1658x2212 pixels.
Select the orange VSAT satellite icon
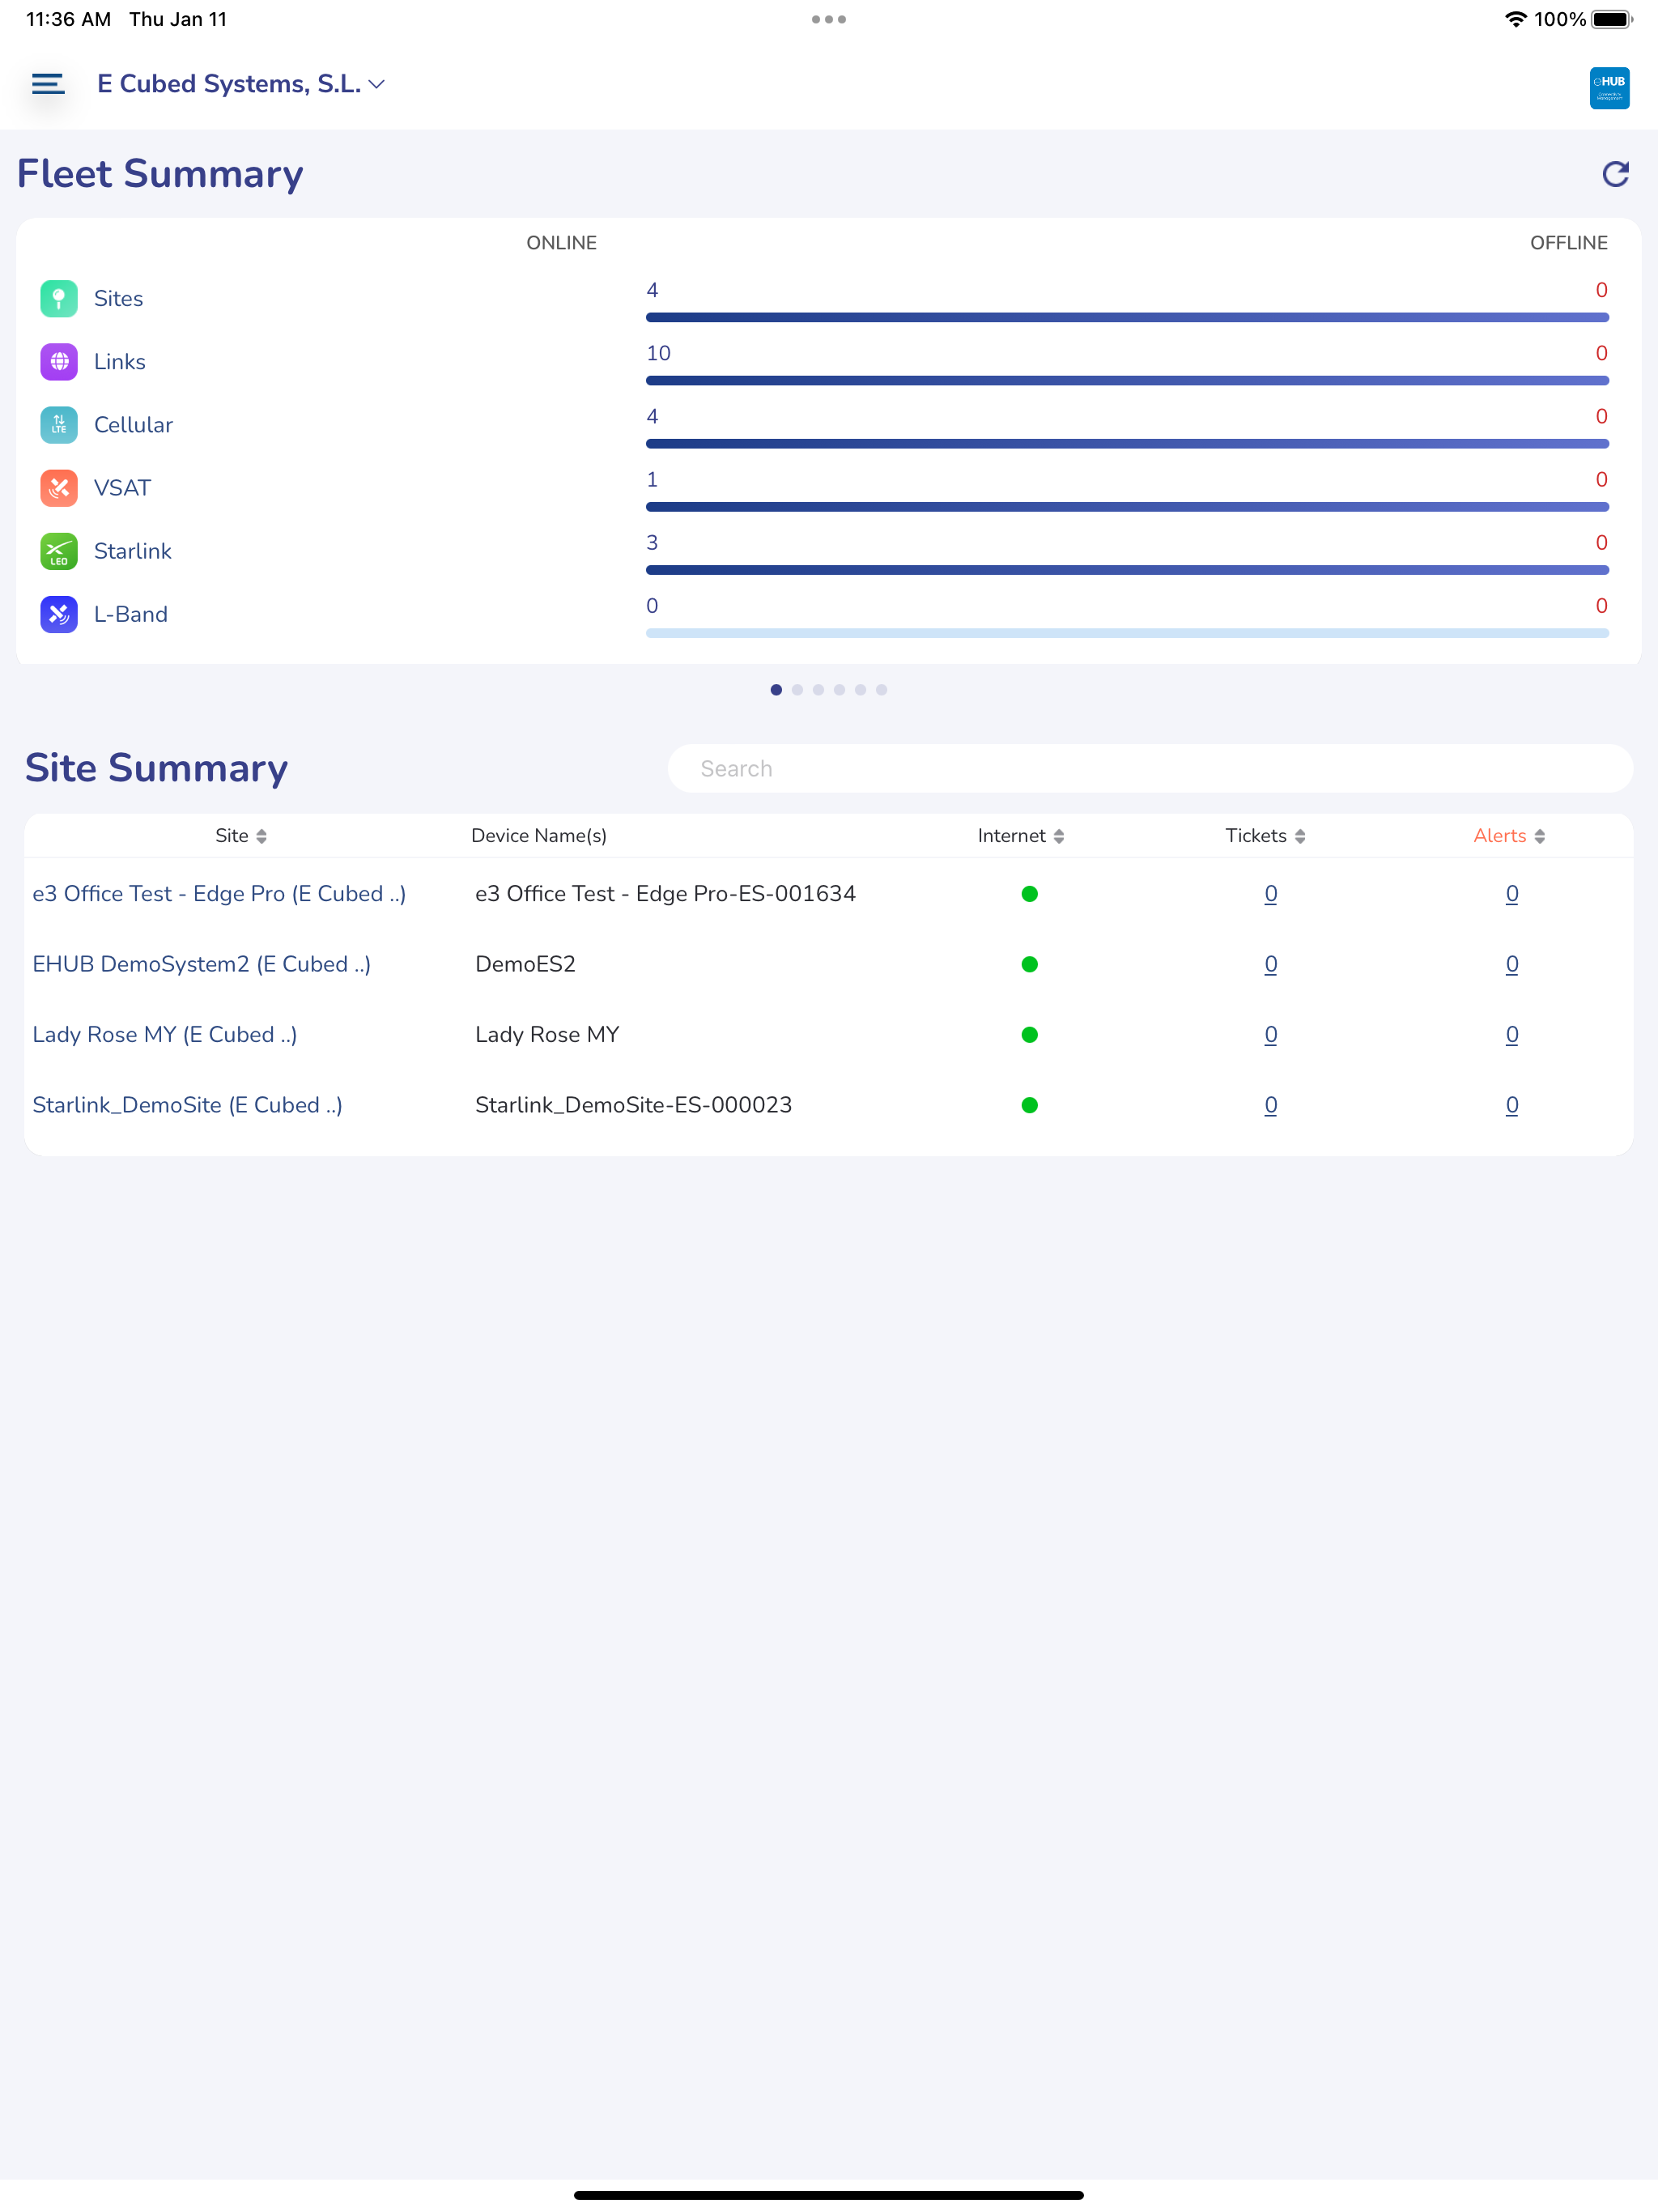(59, 488)
